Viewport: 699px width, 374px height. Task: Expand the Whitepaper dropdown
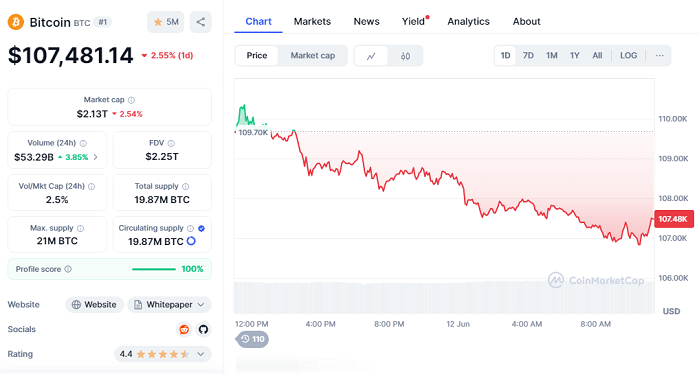[169, 305]
